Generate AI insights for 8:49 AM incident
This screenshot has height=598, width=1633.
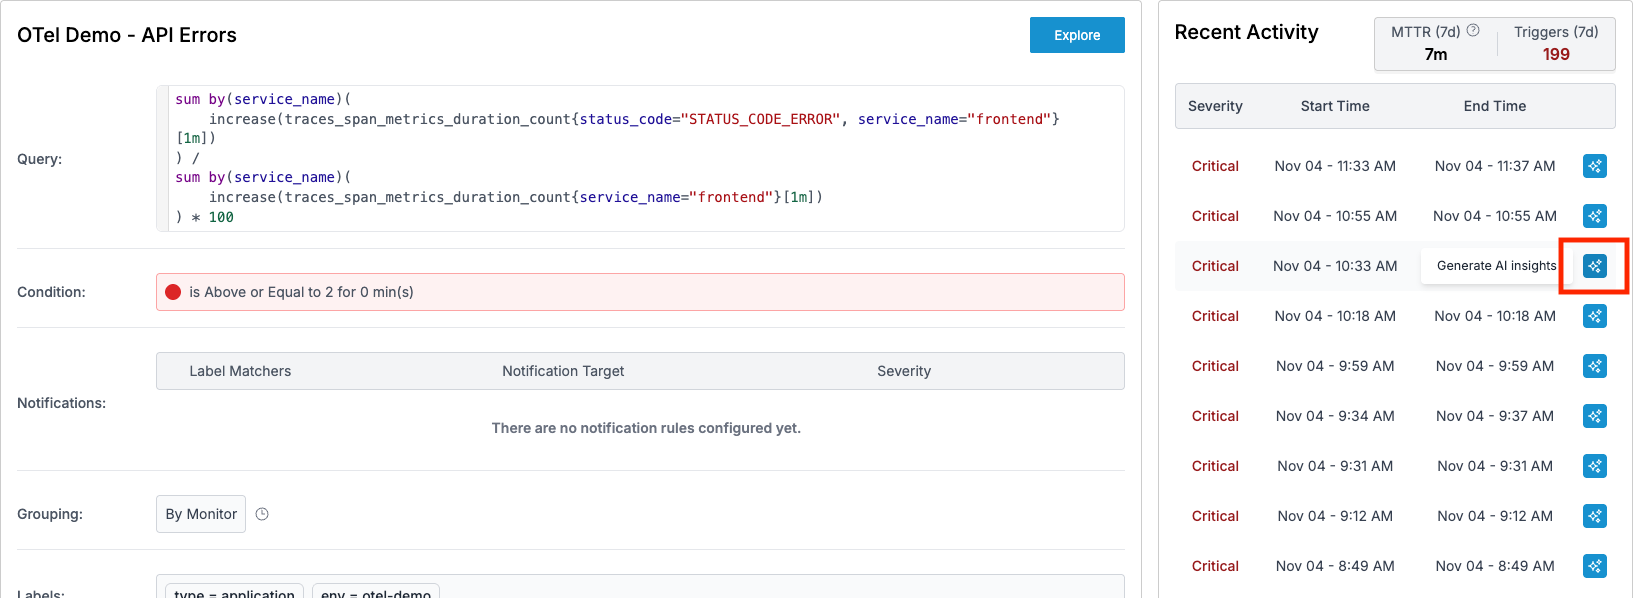[1595, 566]
